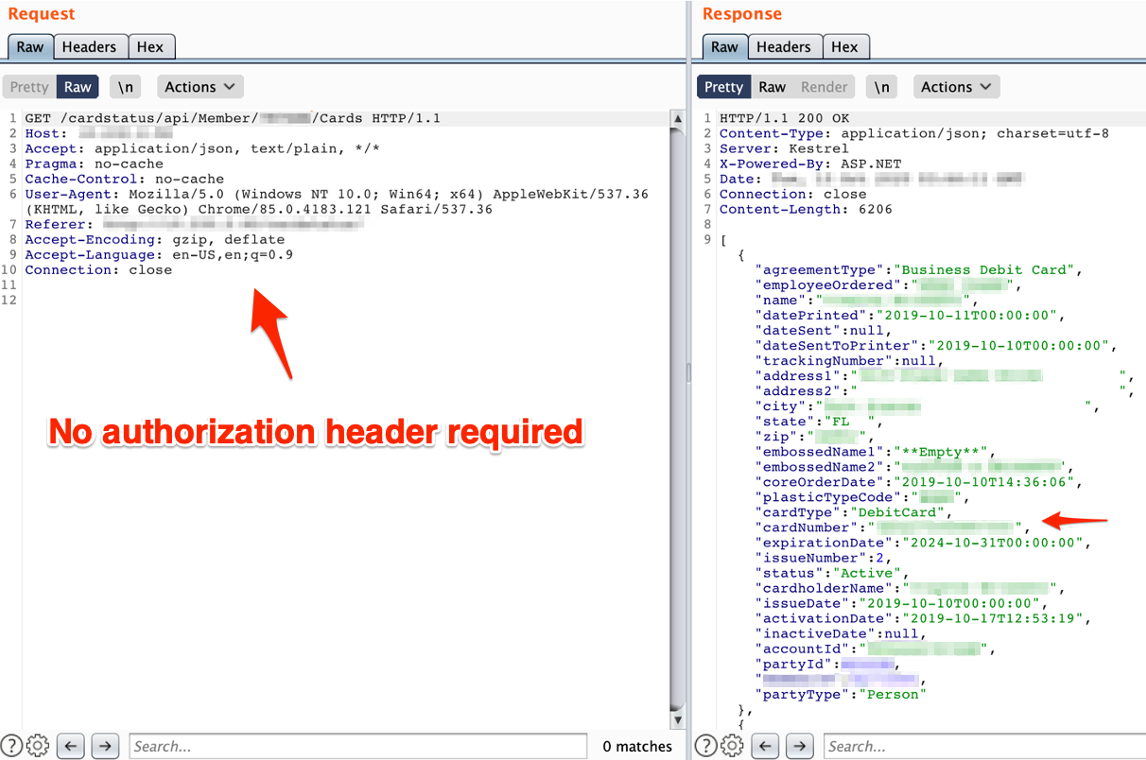
Task: Select the Hex tab in Request pane
Action: point(150,47)
